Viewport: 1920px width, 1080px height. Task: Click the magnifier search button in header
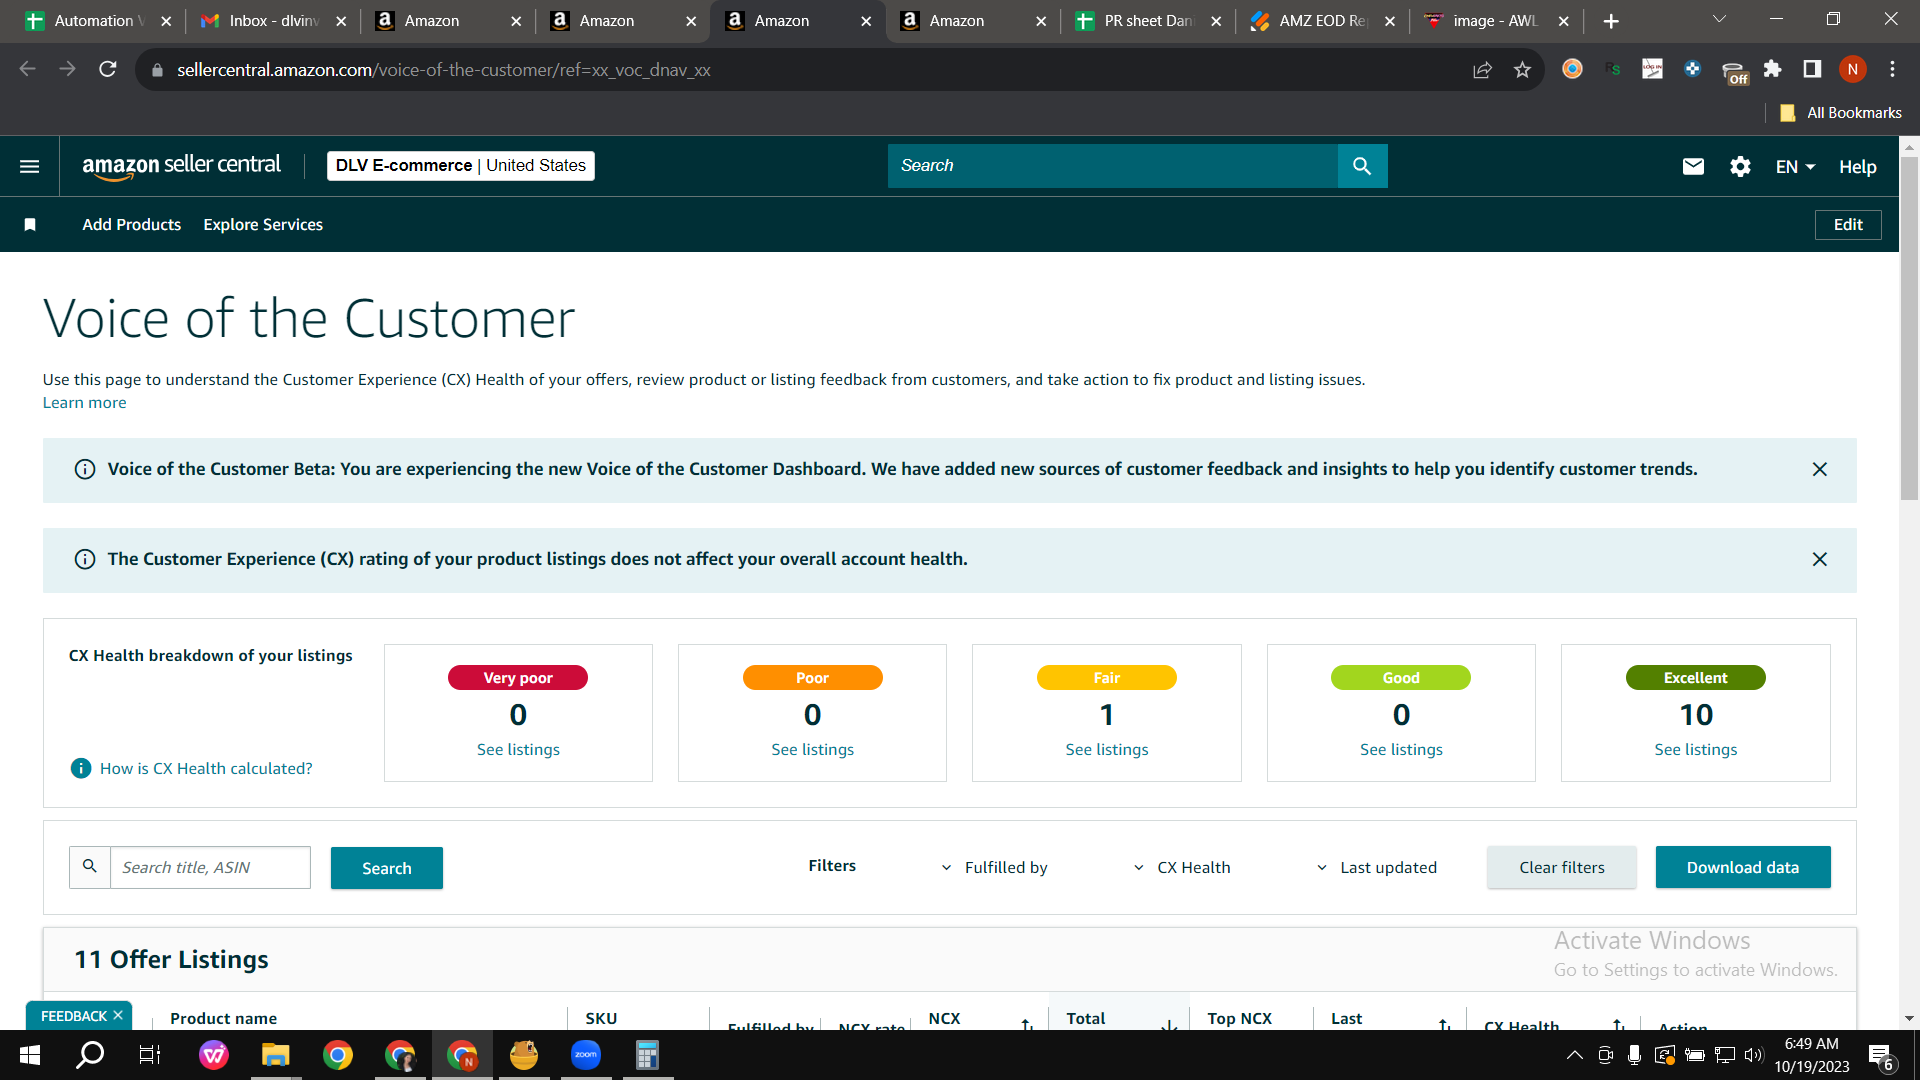pyautogui.click(x=1362, y=166)
